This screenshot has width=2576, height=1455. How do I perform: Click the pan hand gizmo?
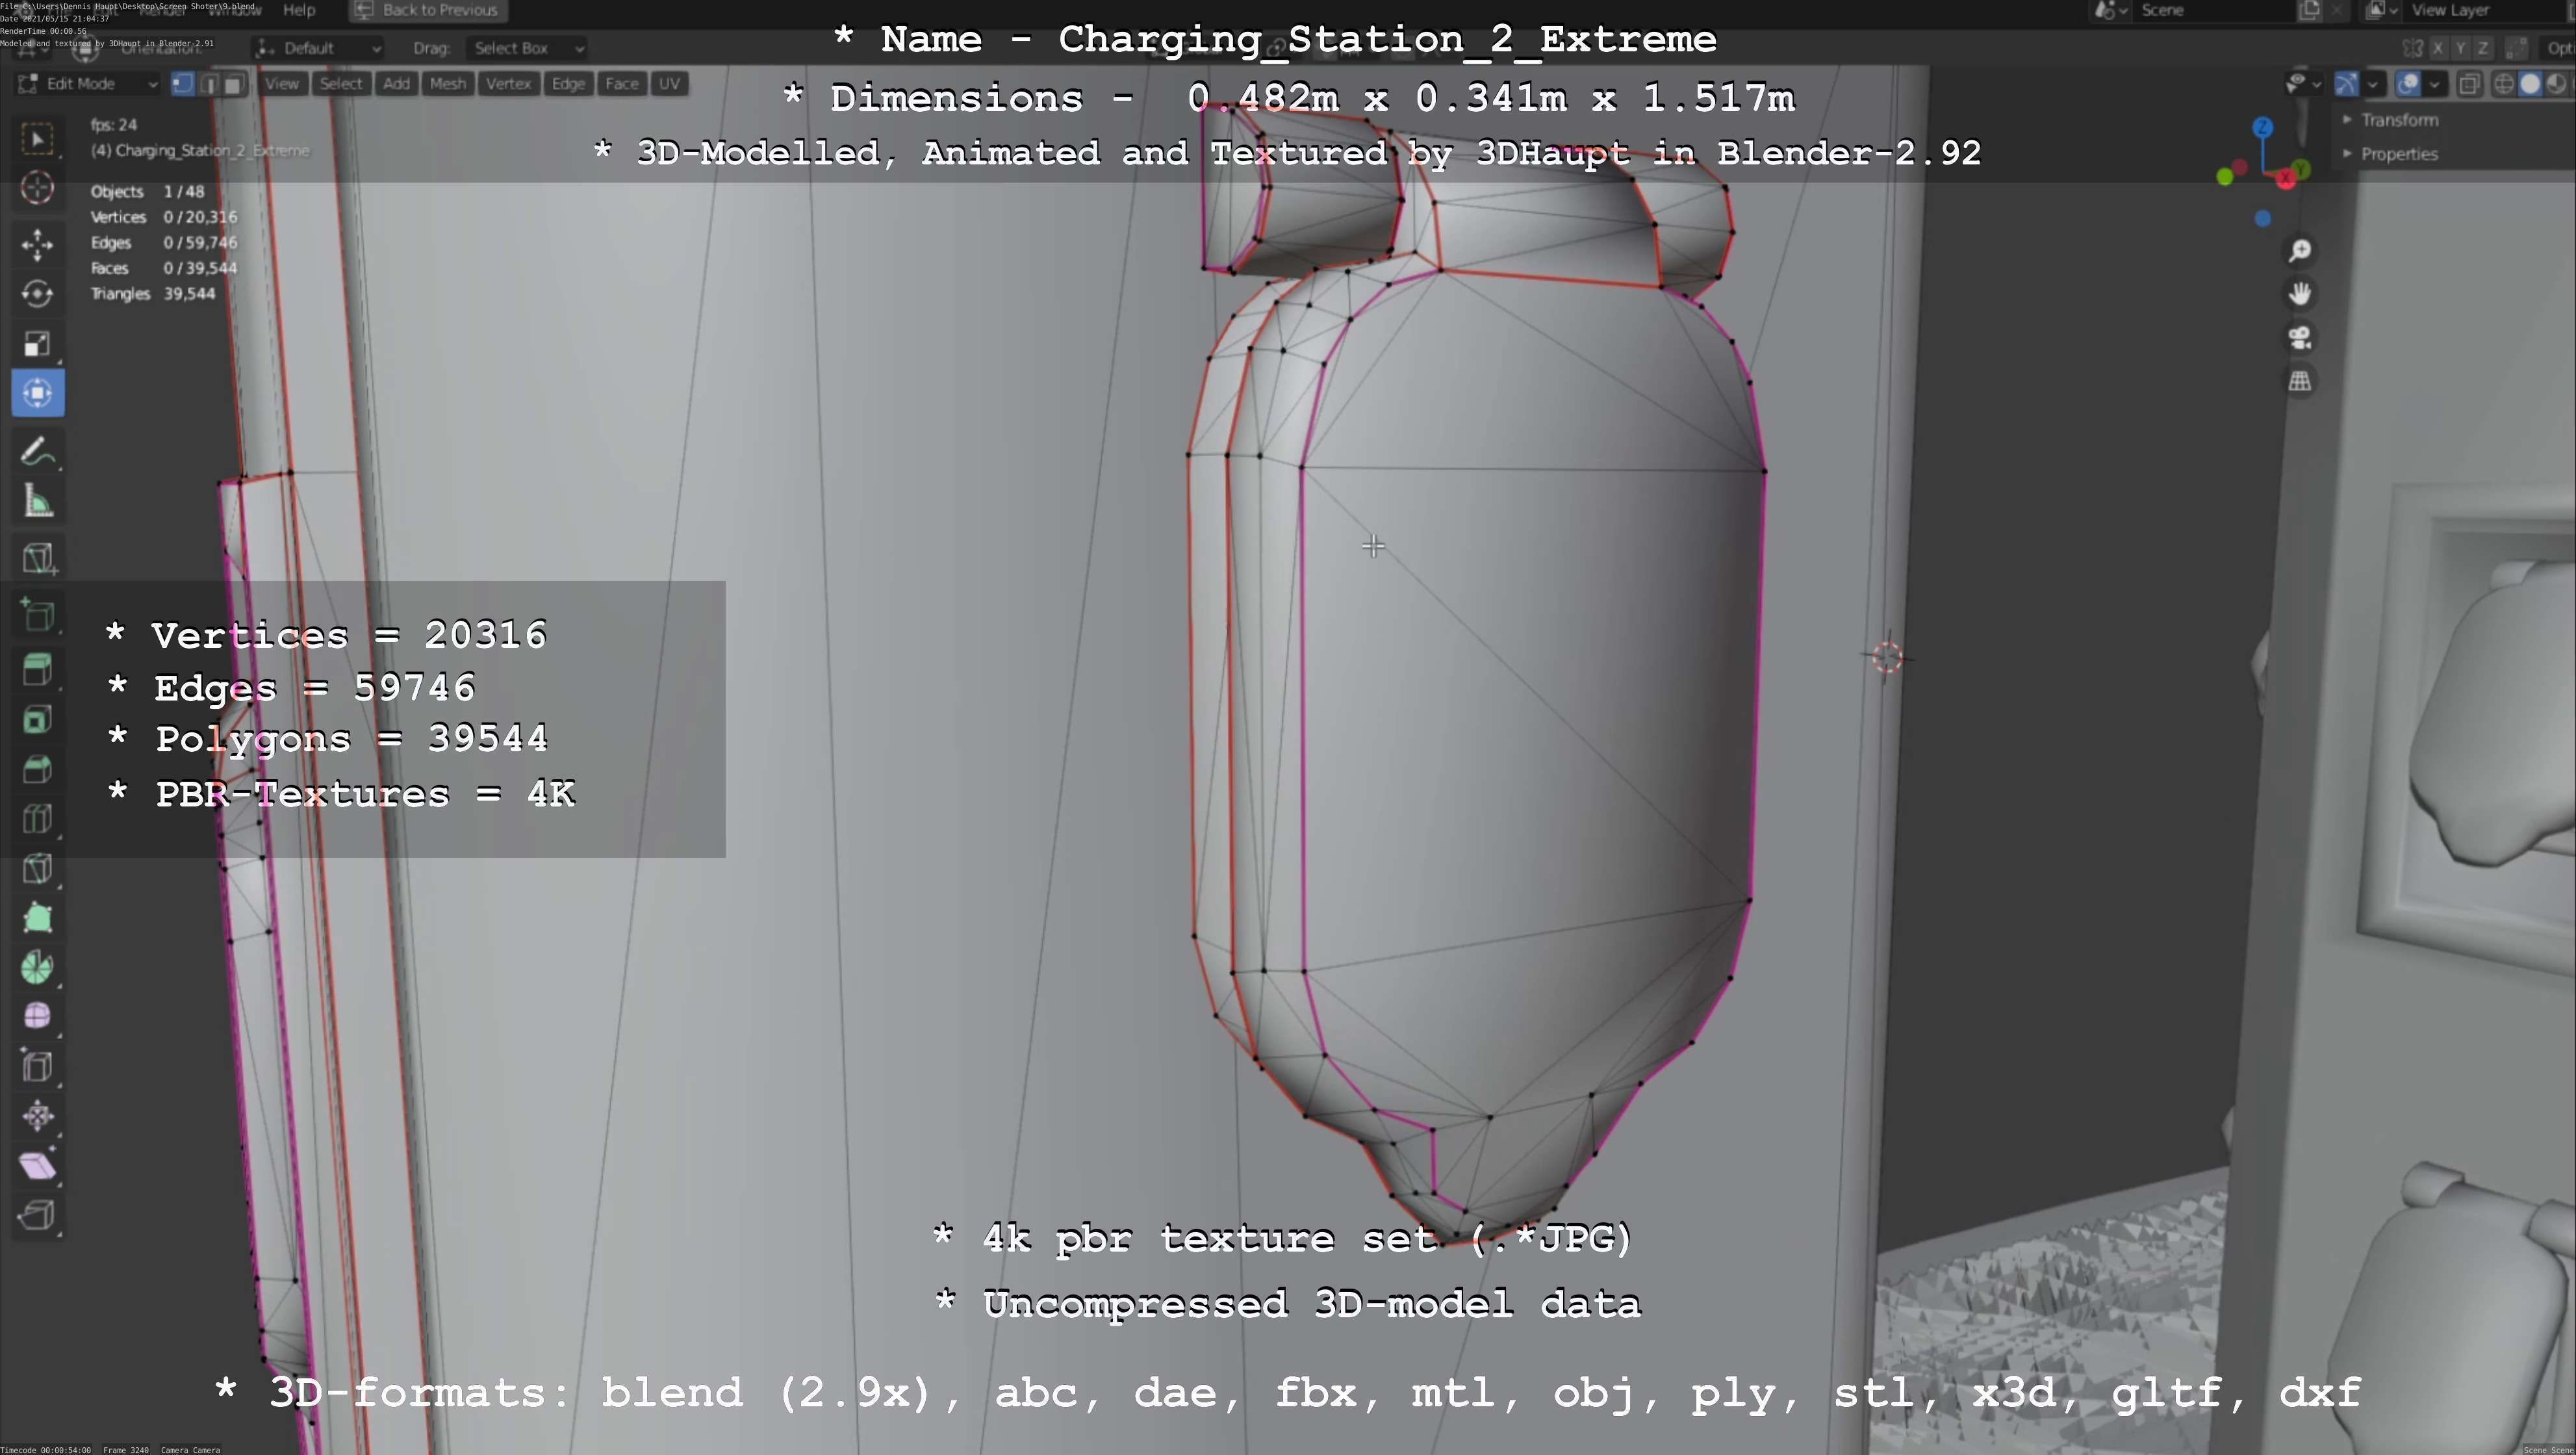[x=2300, y=294]
